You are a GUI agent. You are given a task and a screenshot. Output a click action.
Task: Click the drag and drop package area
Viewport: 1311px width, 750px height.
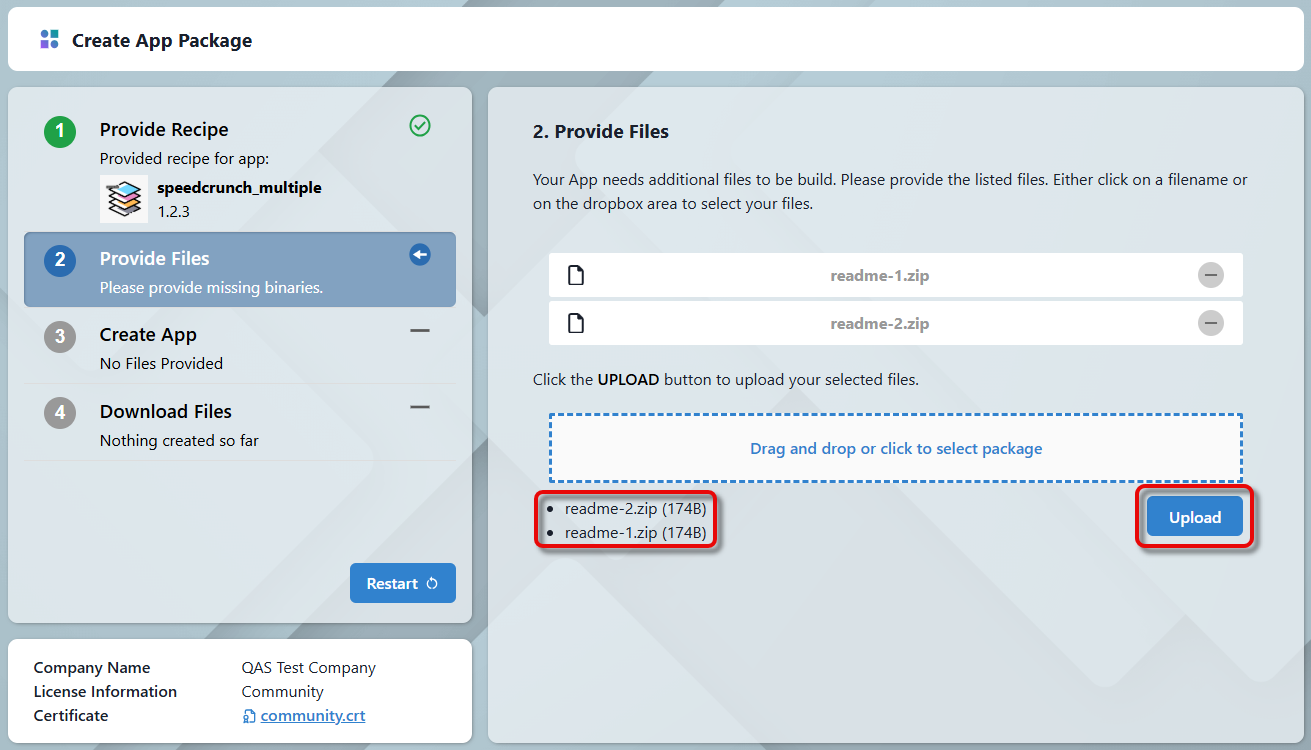pos(895,448)
